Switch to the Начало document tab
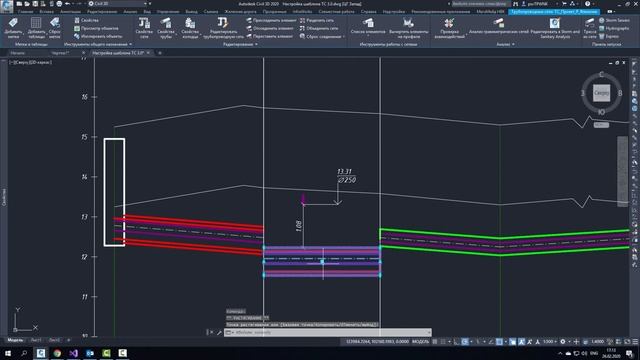Viewport: 640px width, 360px height. pos(18,53)
